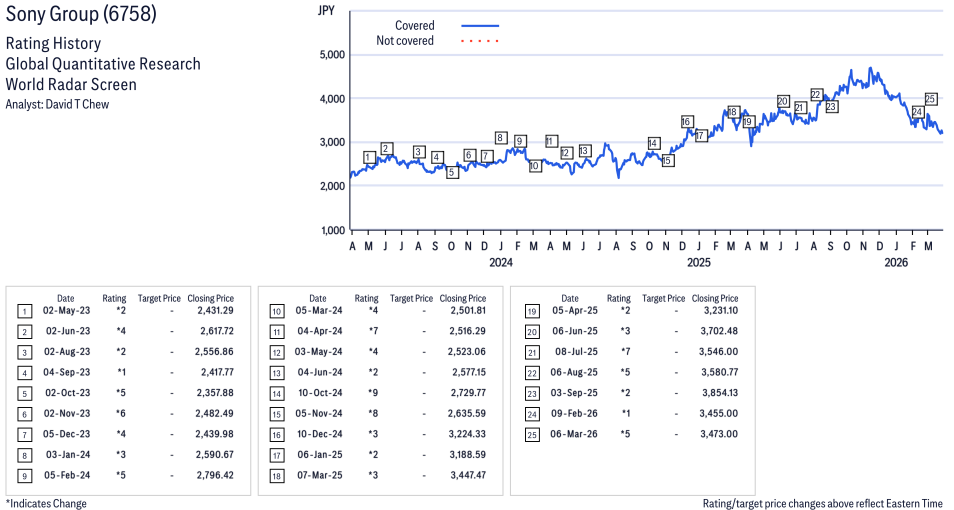Select chart marker 25 near the 4,000 level
Screen dimensions: 954x510
click(x=930, y=99)
